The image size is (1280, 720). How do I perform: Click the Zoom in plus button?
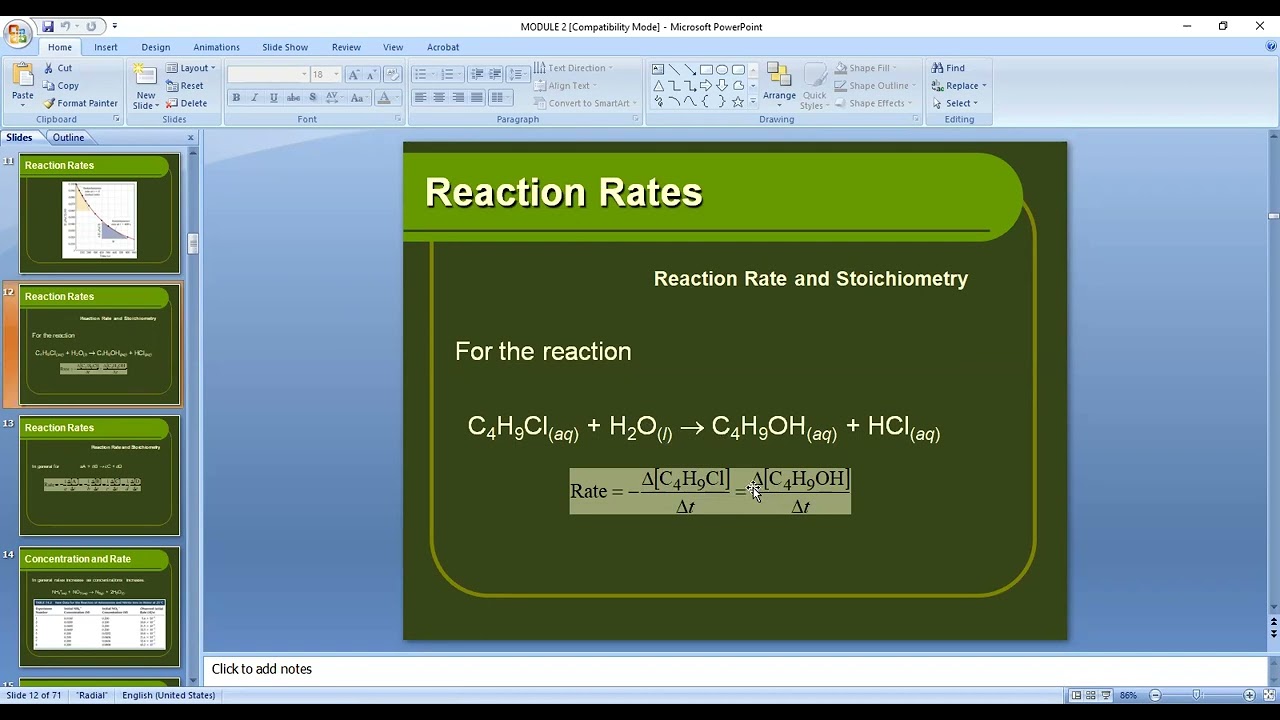[x=1249, y=695]
